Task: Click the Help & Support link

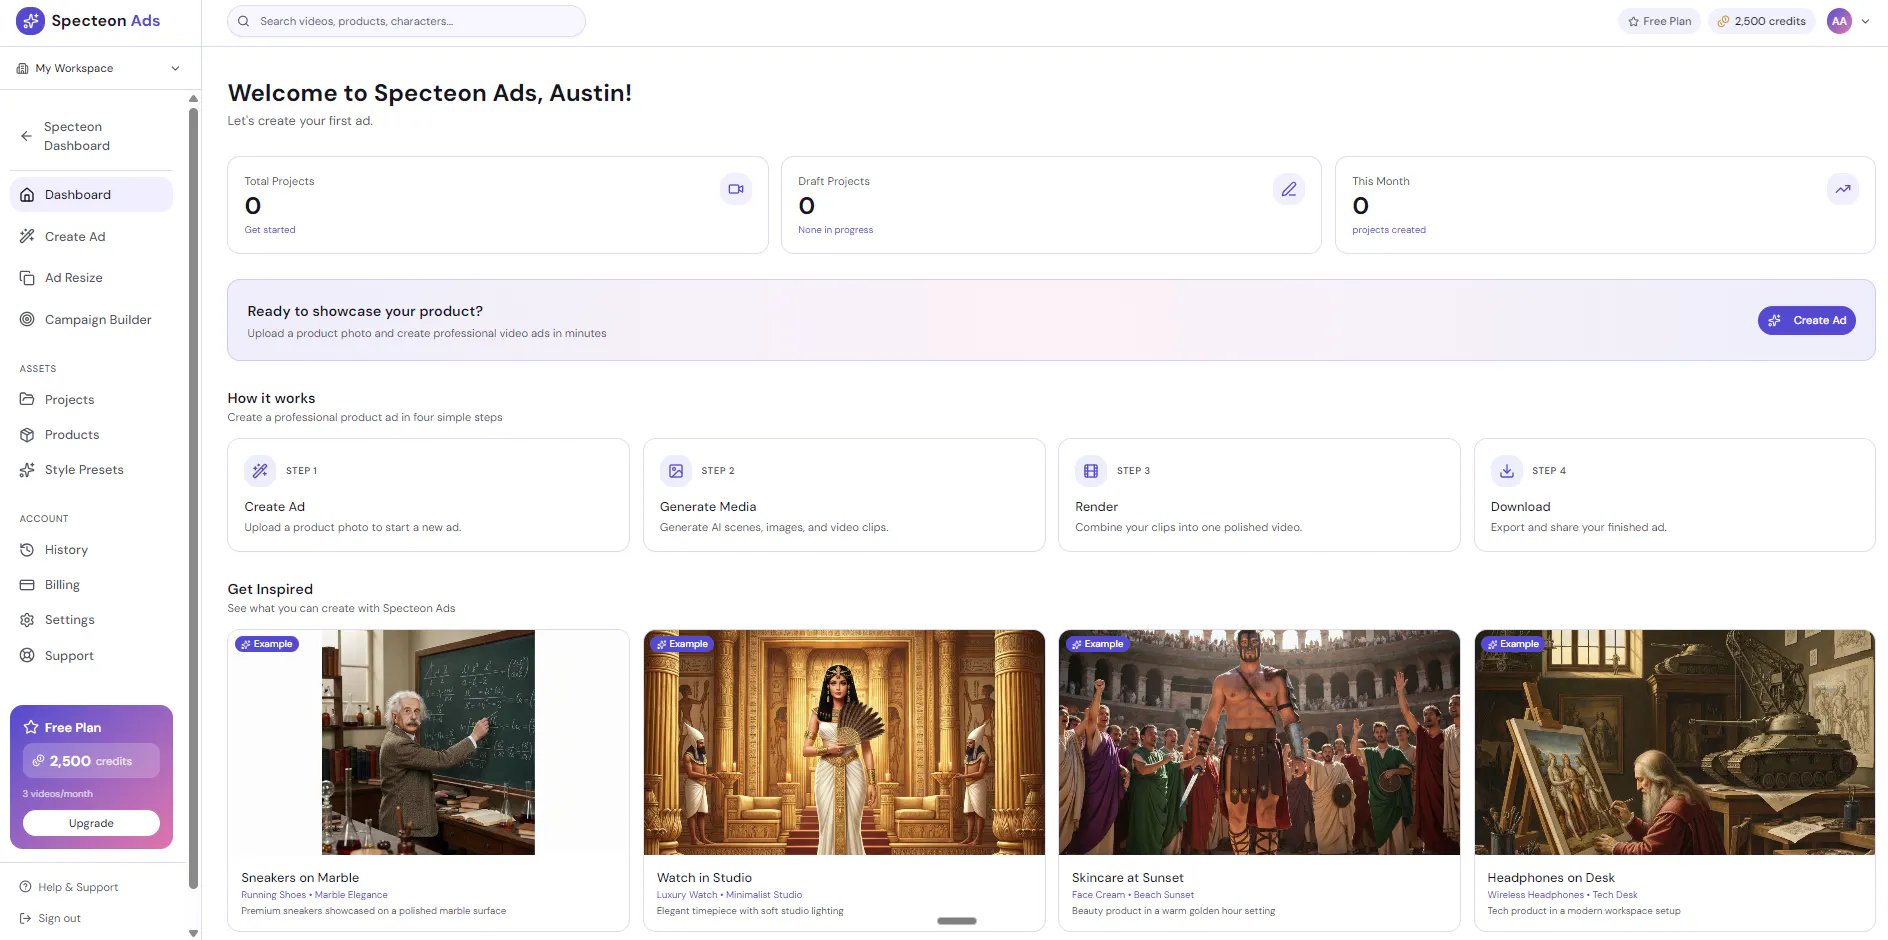Action: coord(78,888)
